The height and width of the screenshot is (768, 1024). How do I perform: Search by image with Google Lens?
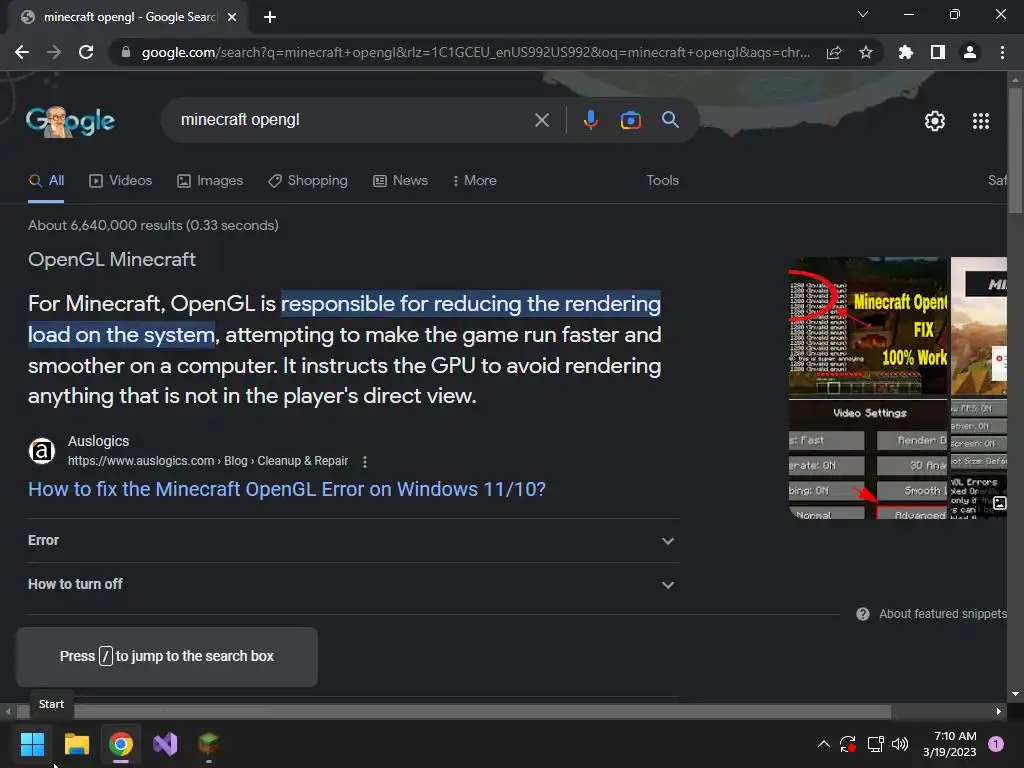point(630,120)
